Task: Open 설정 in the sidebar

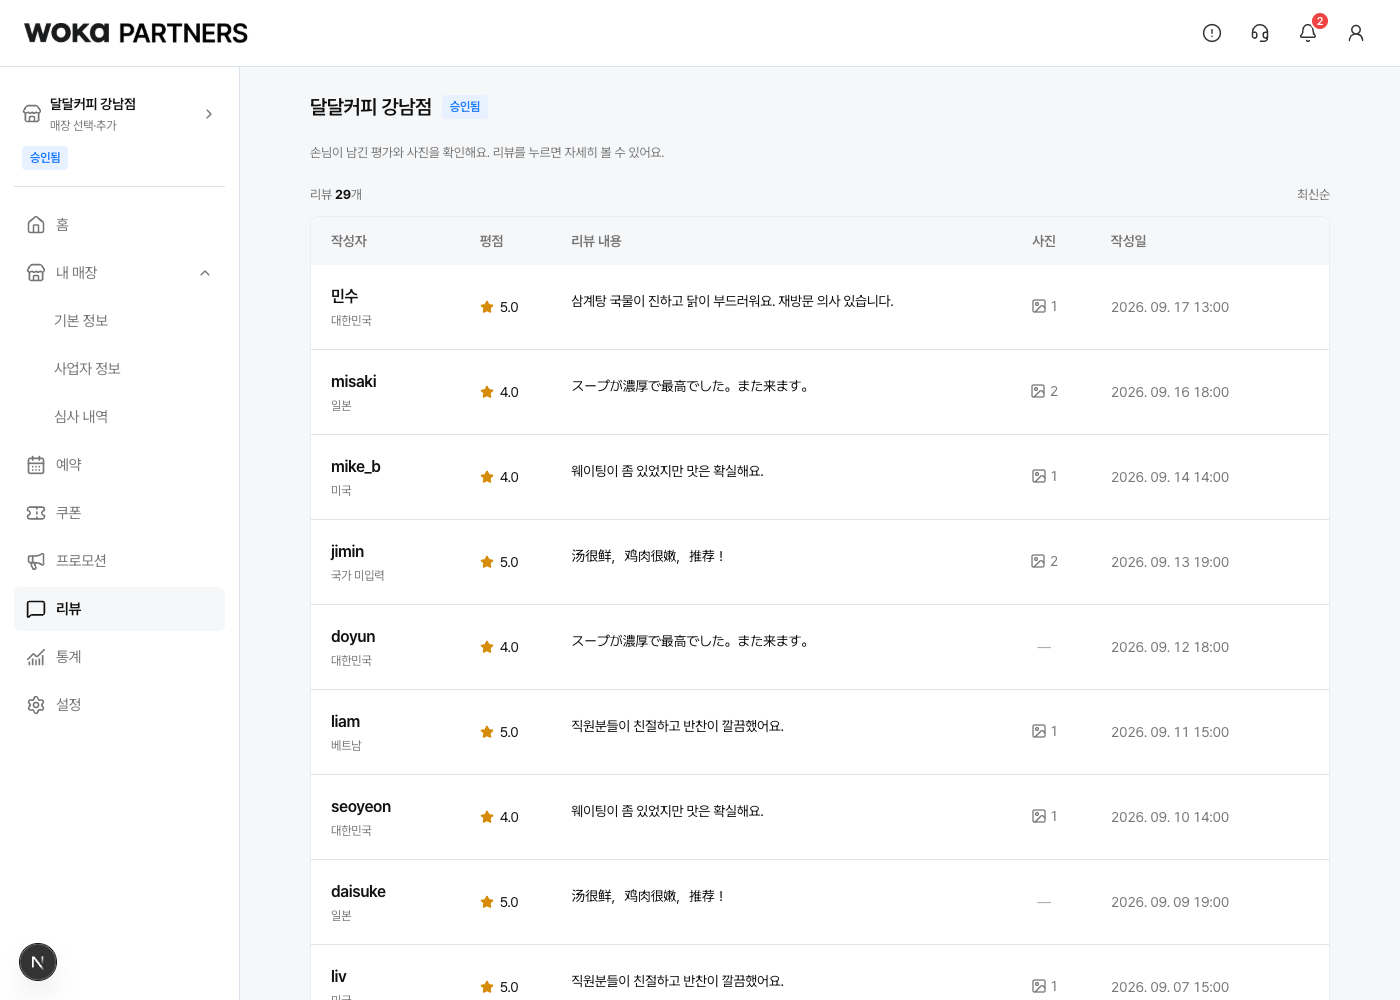Action: tap(119, 705)
